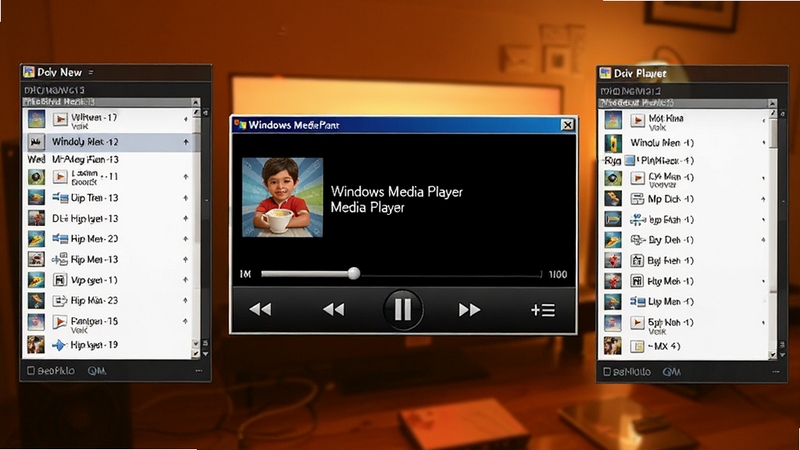Click the list icon beside 'Lip Men -1)'
Viewport: 800px width, 450px height.
[637, 302]
